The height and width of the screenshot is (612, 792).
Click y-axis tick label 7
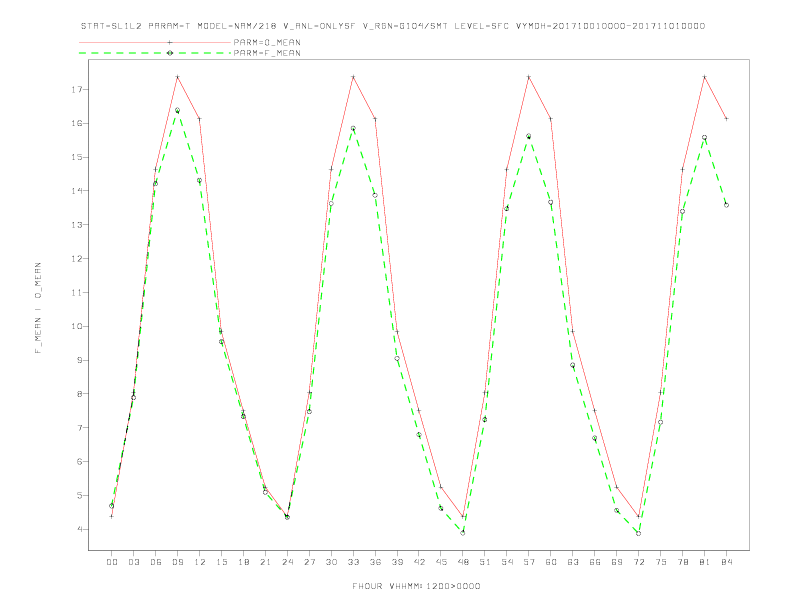point(79,428)
